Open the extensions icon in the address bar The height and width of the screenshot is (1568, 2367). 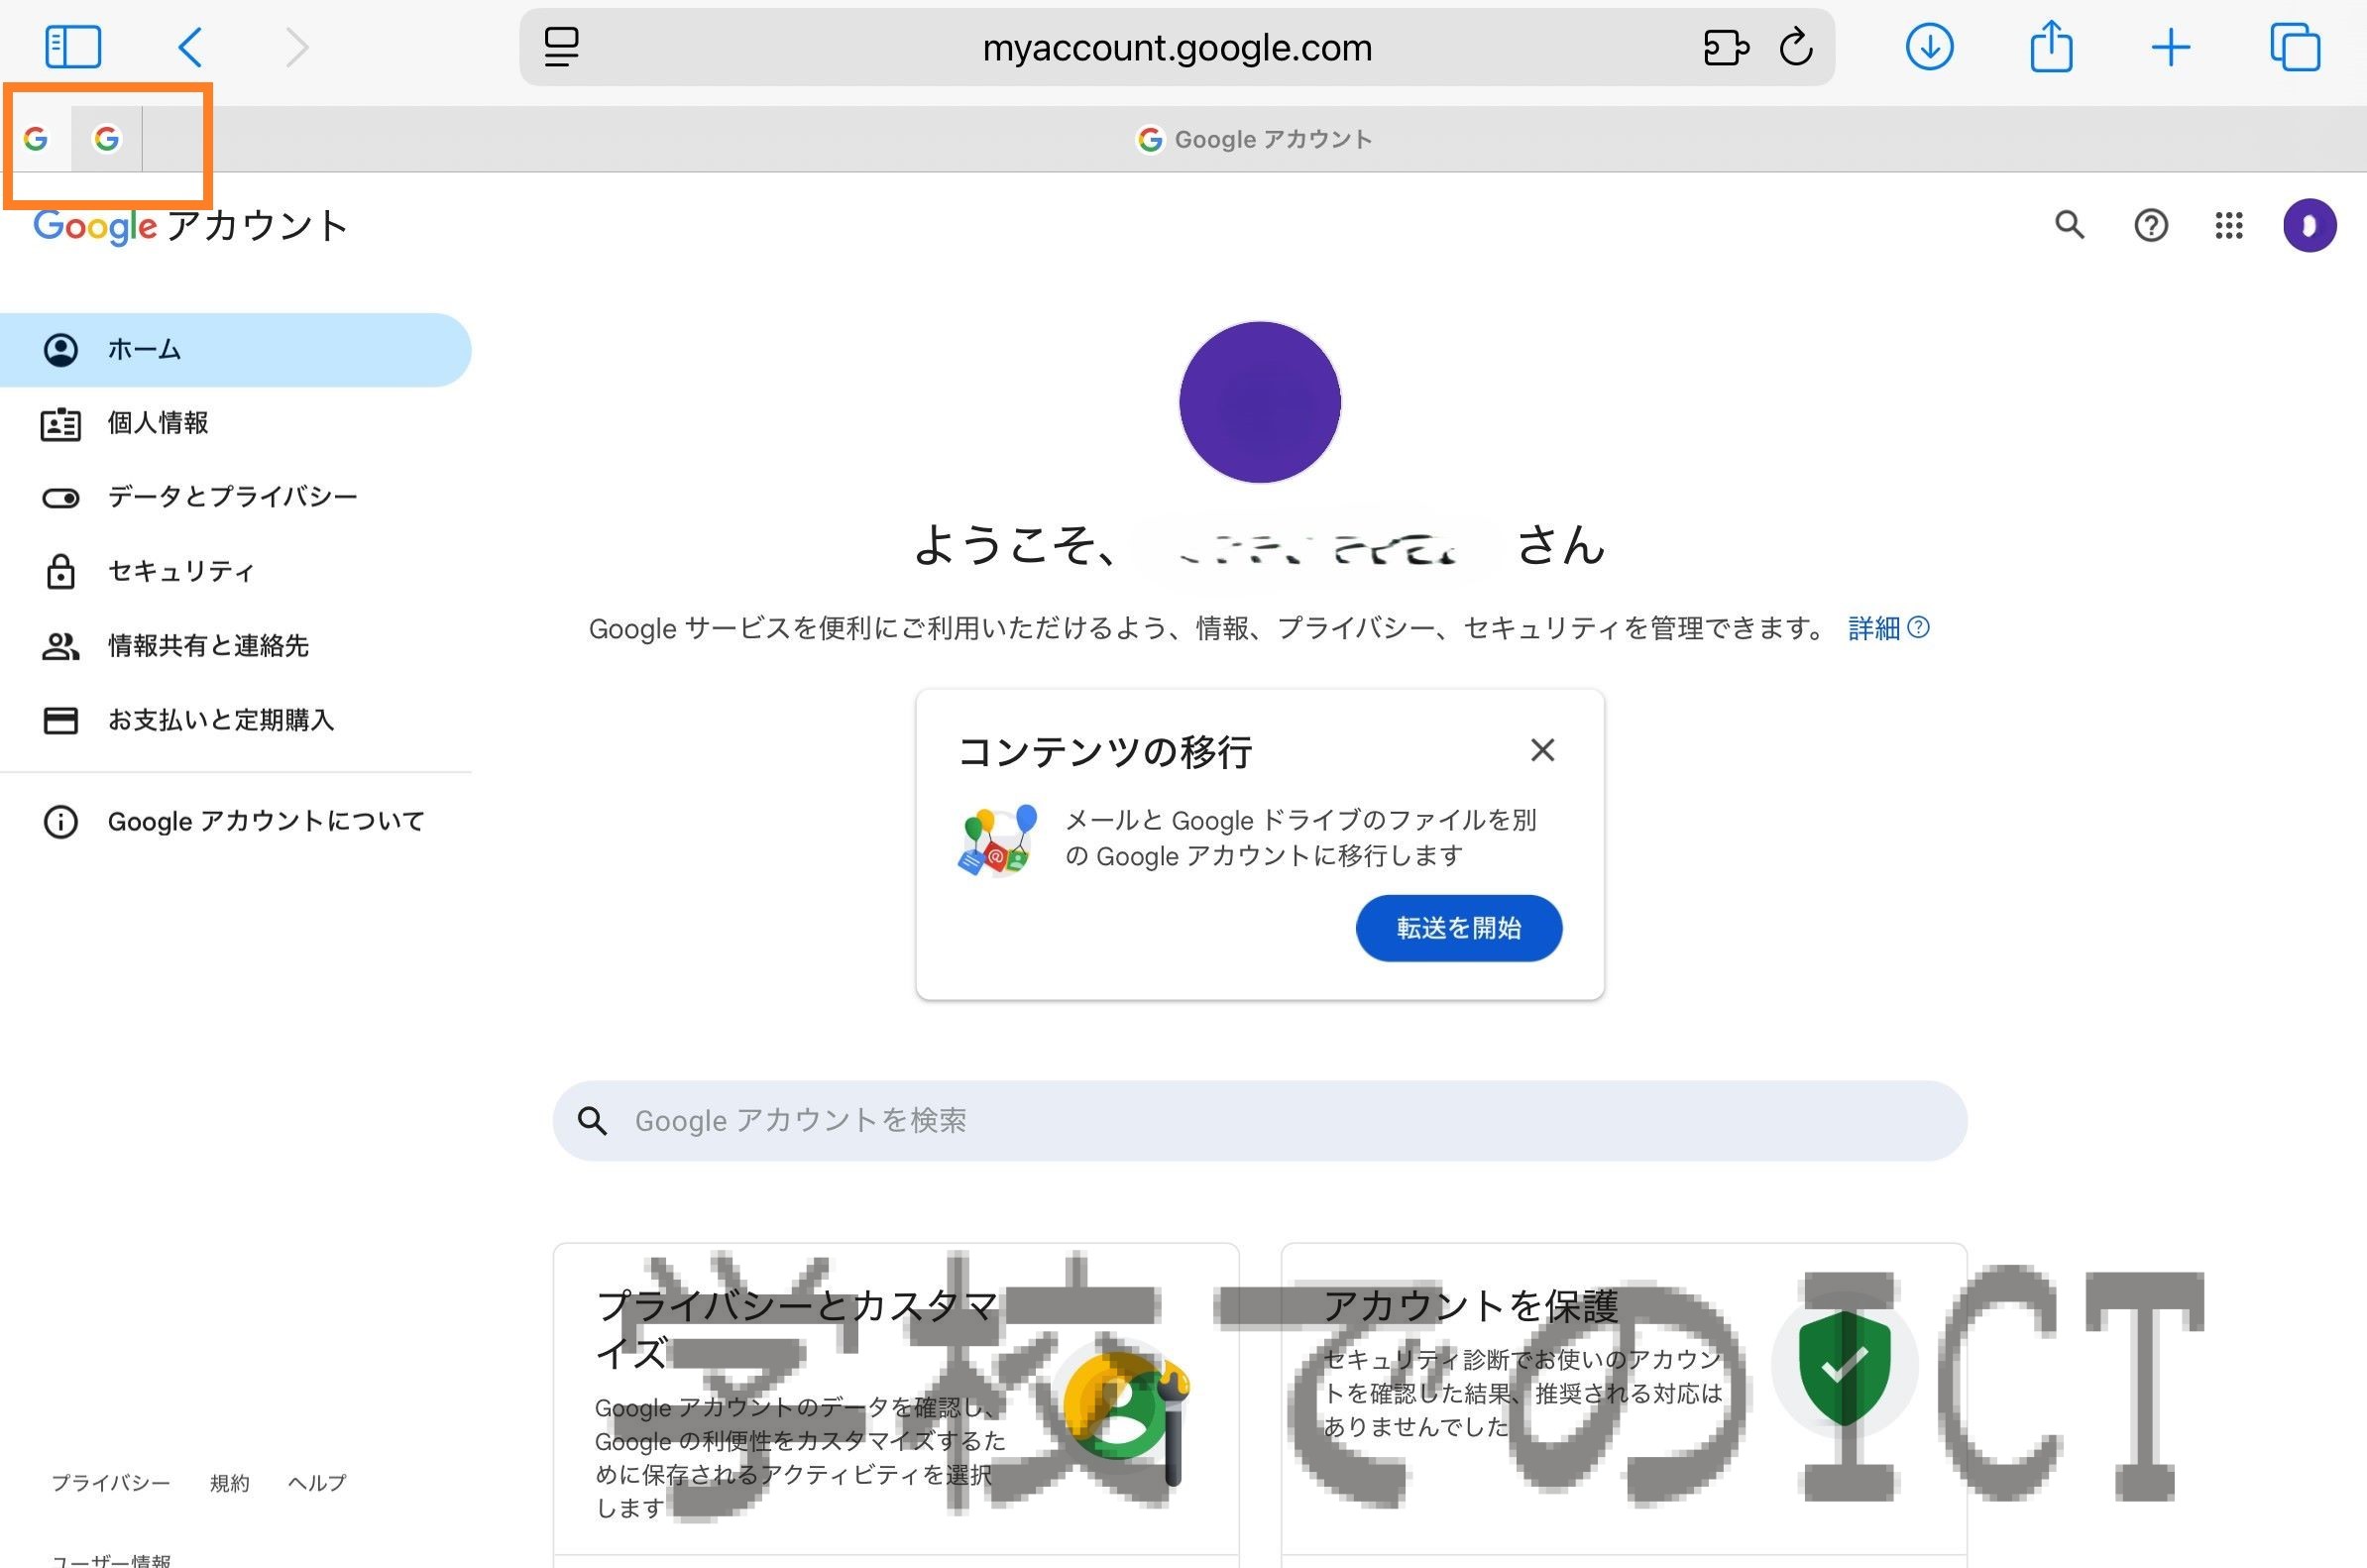1725,47
